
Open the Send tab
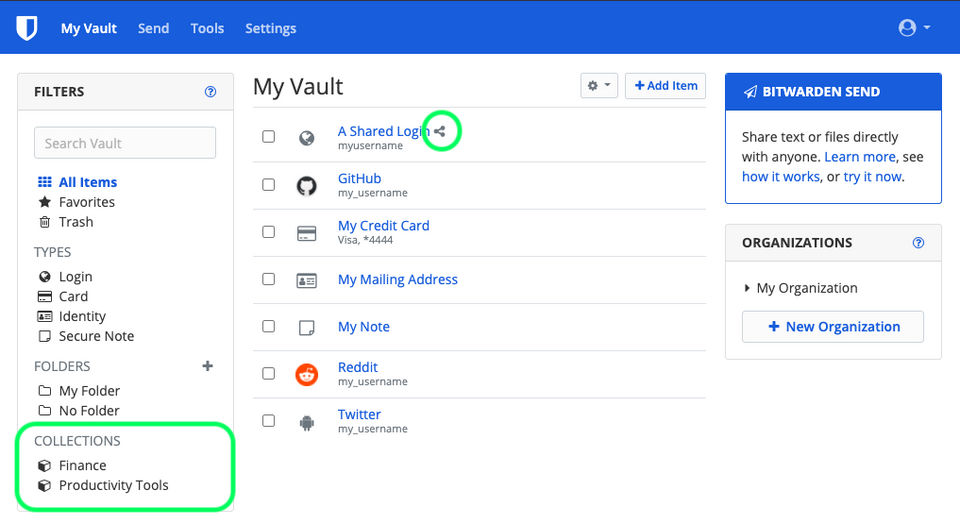click(153, 28)
